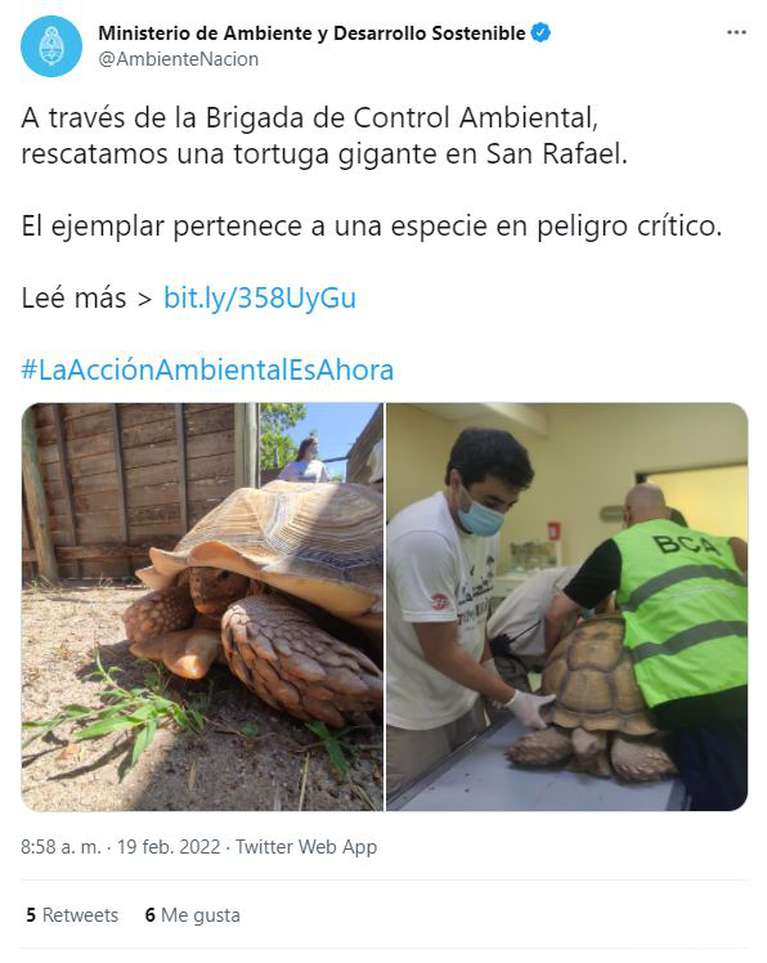767x963 pixels.
Task: Show the 5 Retweets list
Action: tap(72, 915)
